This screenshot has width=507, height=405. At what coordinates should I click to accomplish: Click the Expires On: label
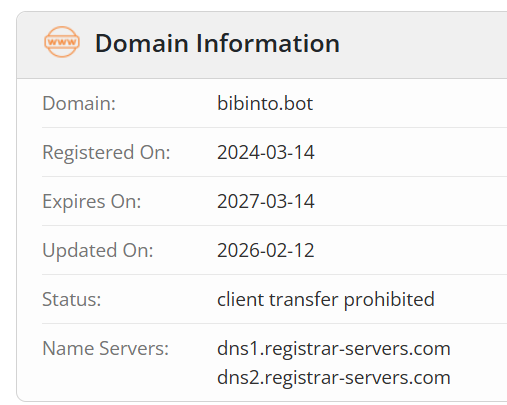coord(92,202)
